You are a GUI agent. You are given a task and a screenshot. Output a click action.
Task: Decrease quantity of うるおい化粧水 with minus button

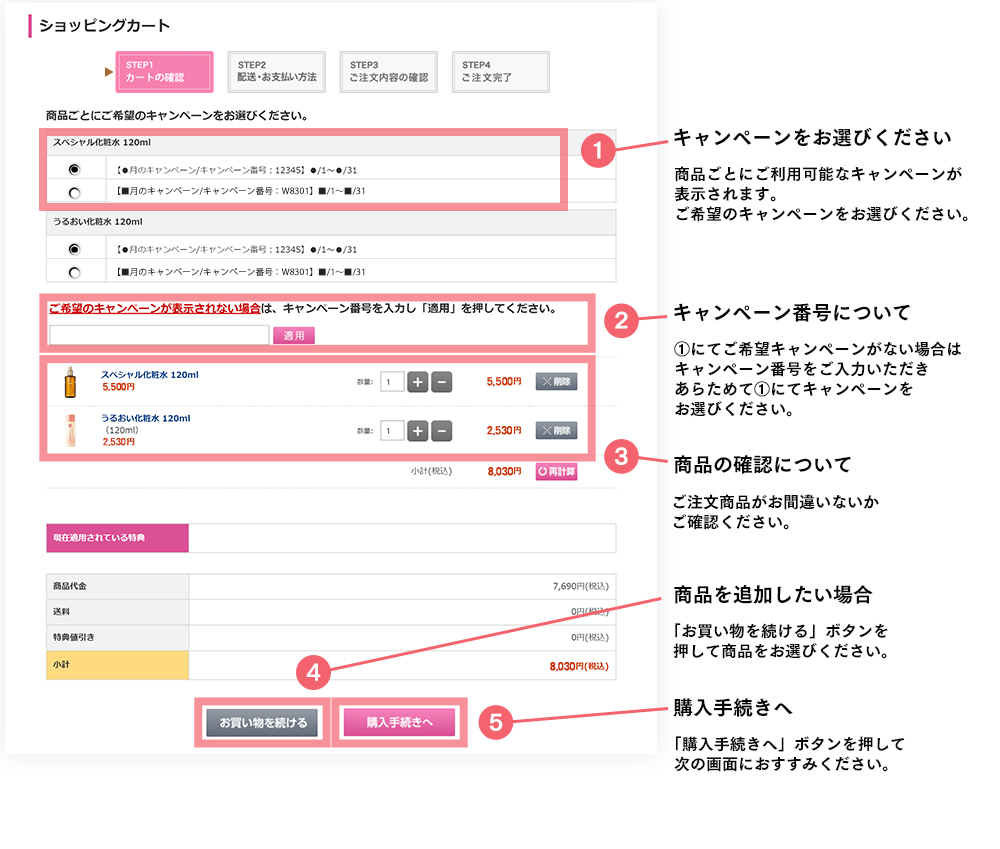coord(441,431)
